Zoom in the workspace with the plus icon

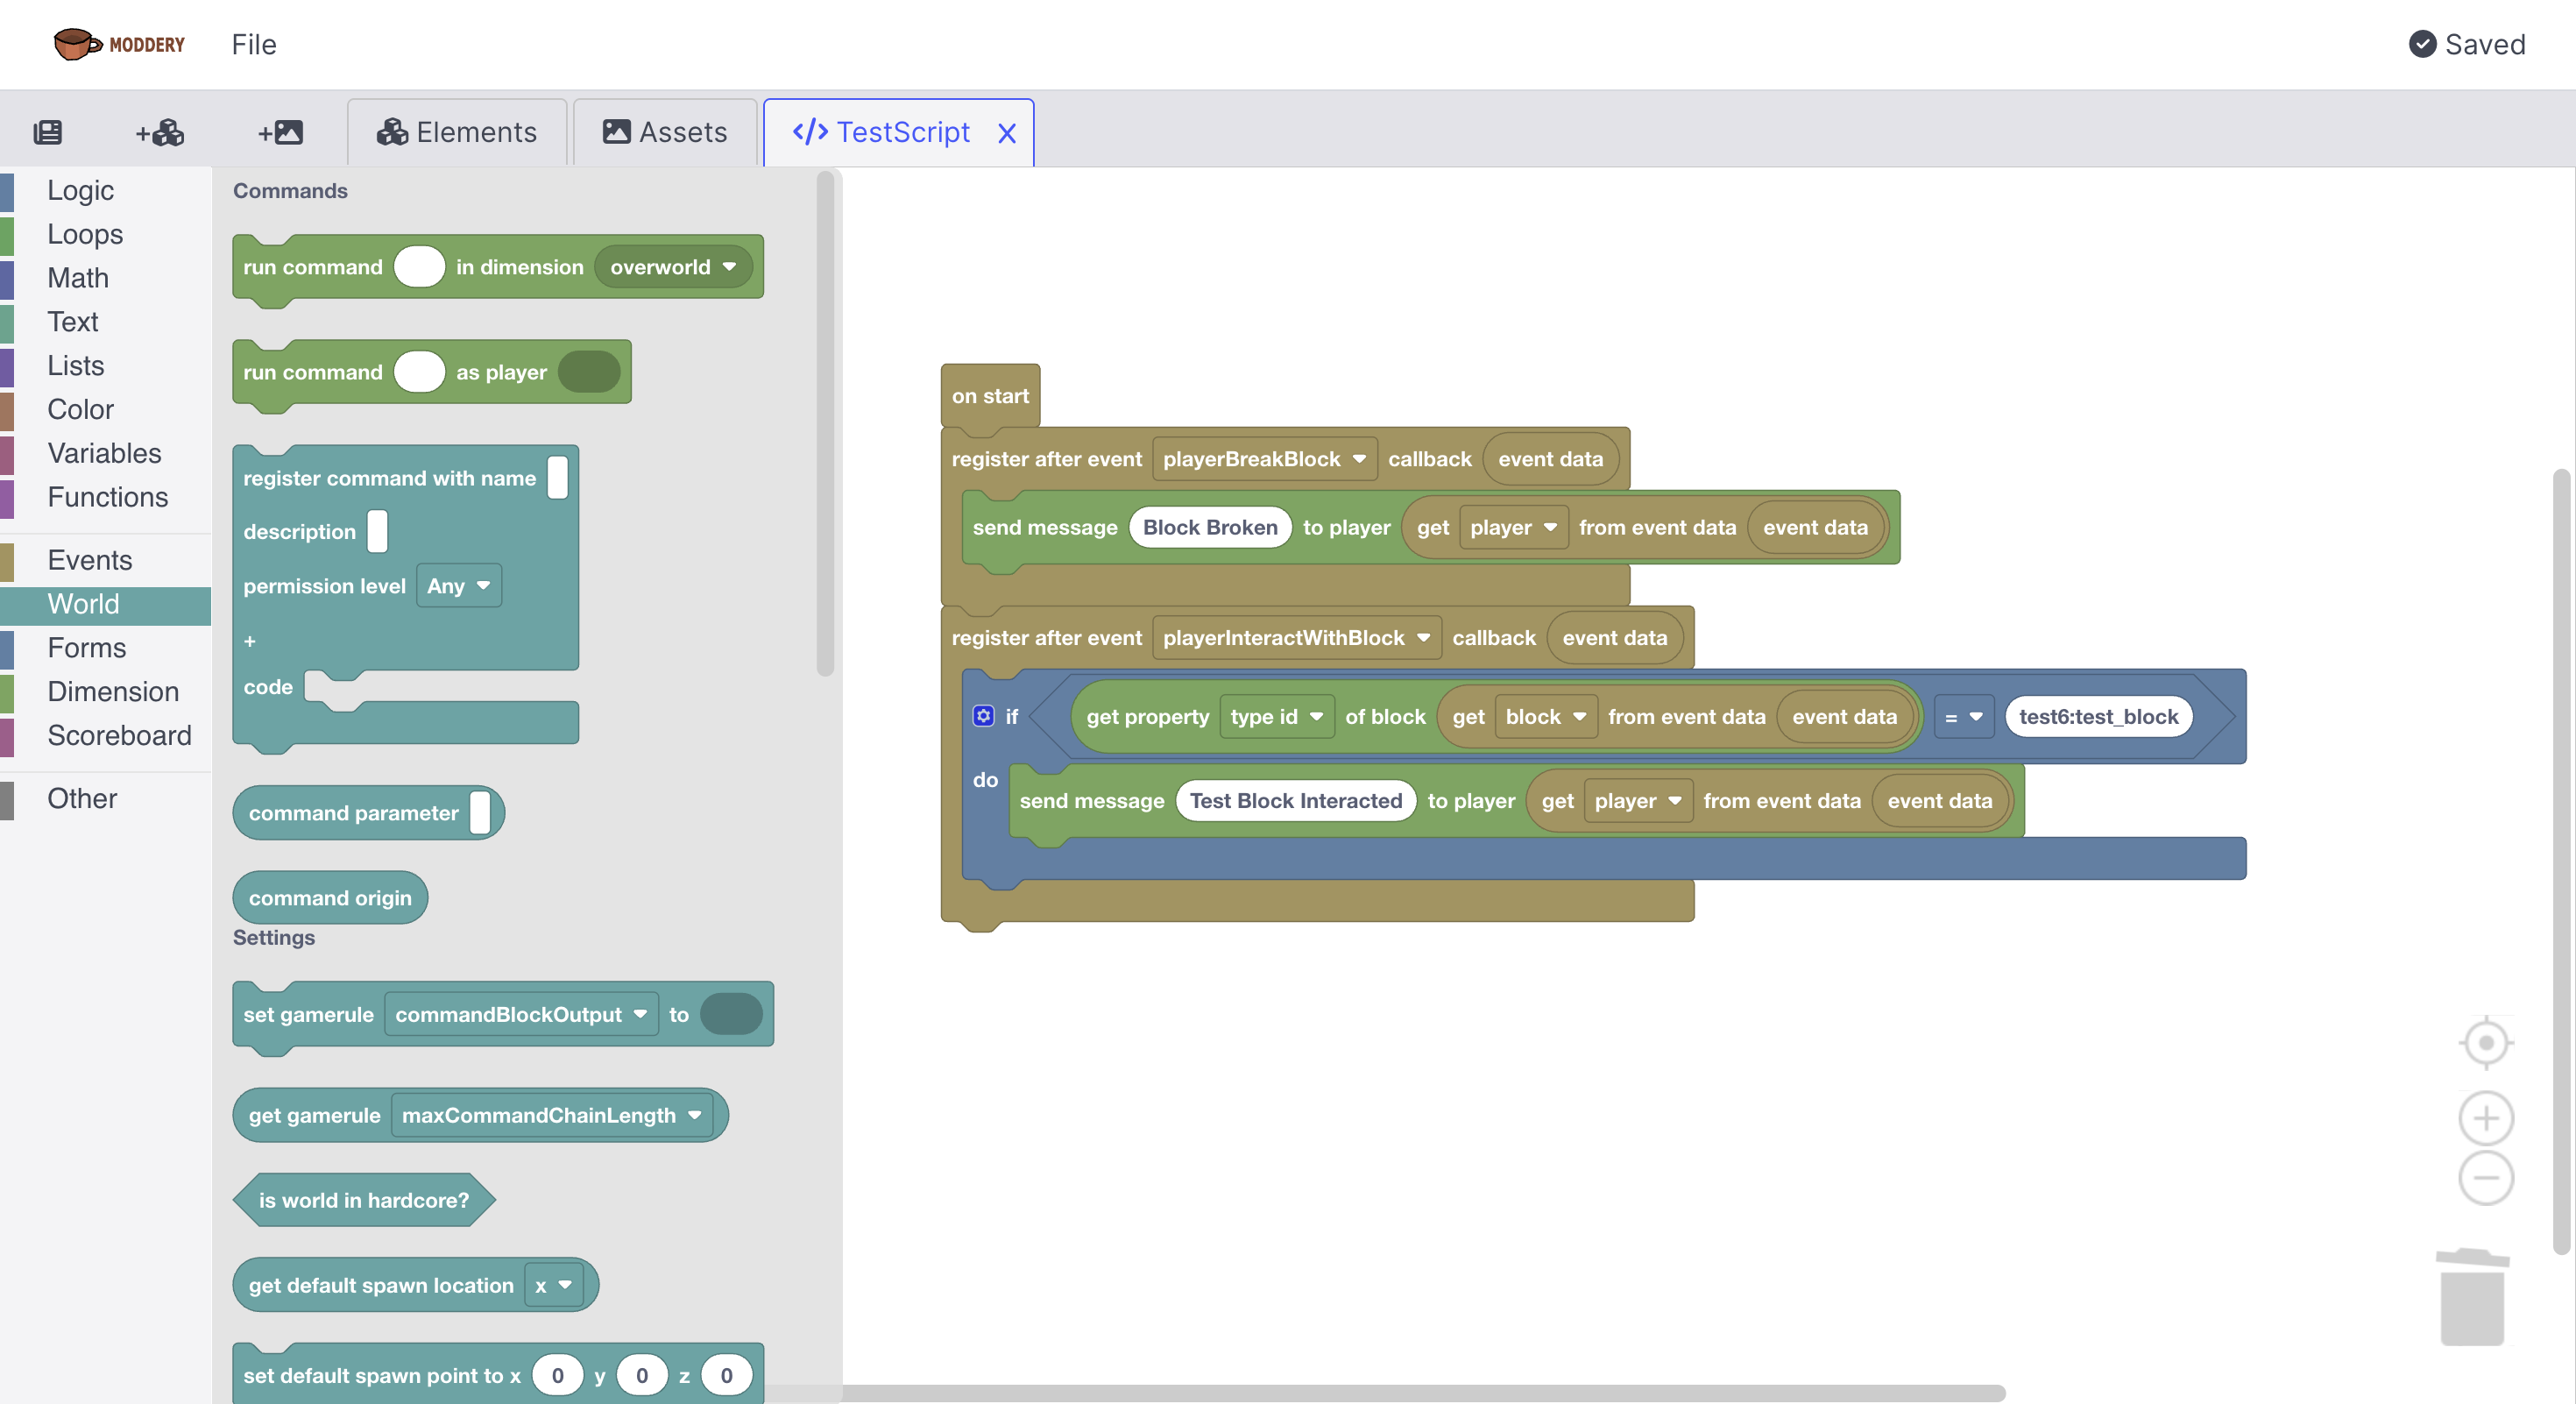click(2485, 1117)
